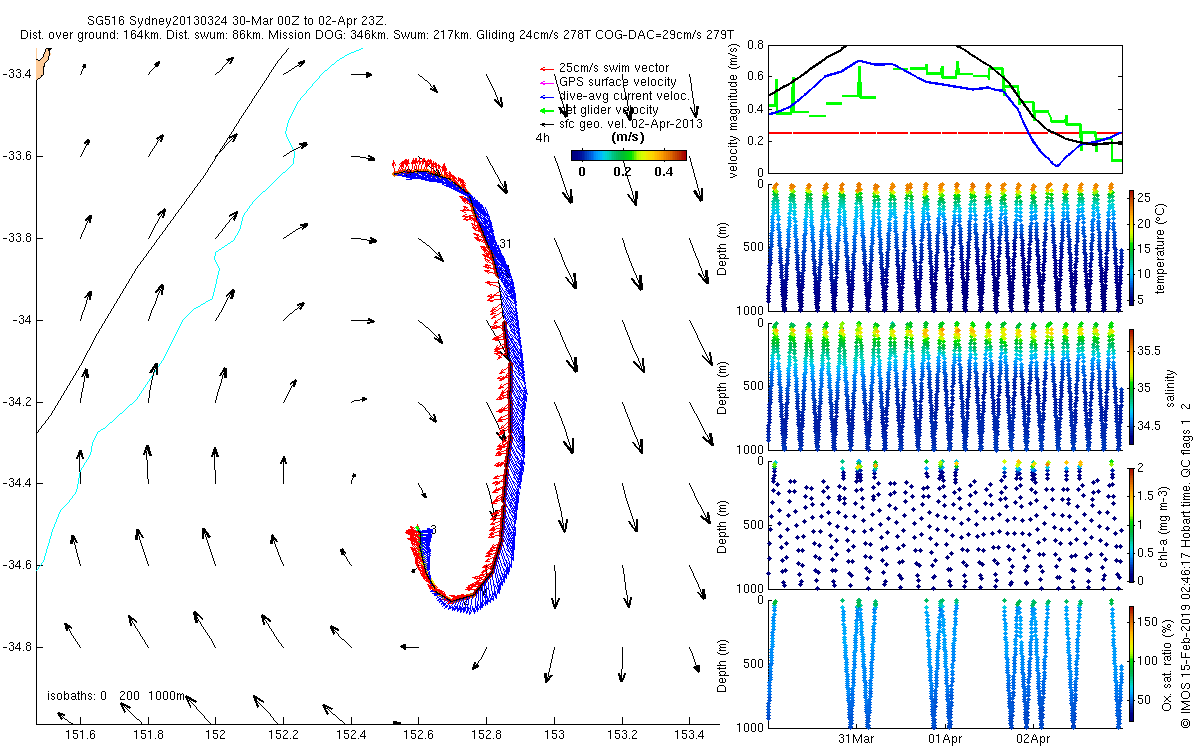Click the '-34.6' latitude tick label
The height and width of the screenshot is (750, 1200).
[x=16, y=566]
